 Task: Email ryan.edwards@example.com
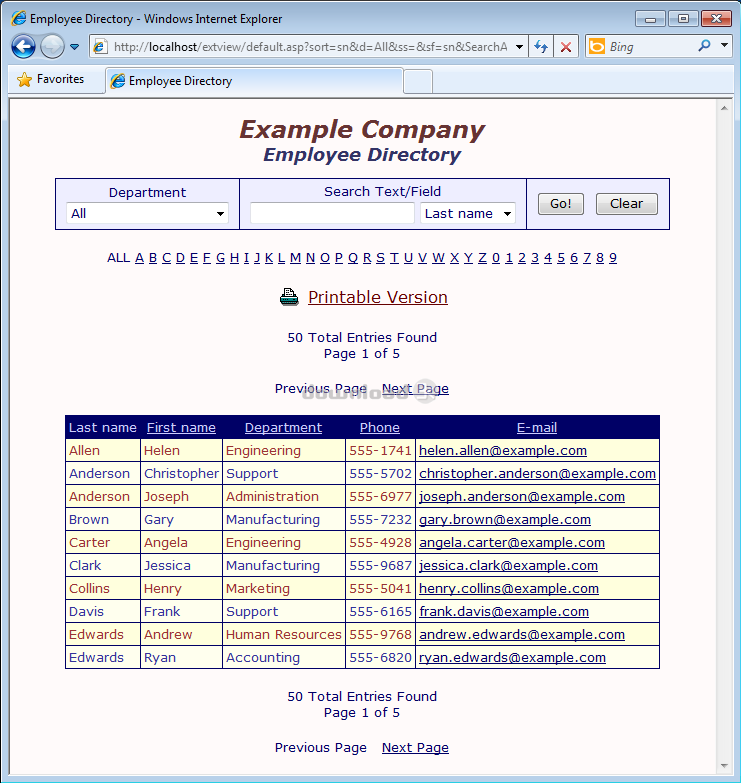pos(512,657)
